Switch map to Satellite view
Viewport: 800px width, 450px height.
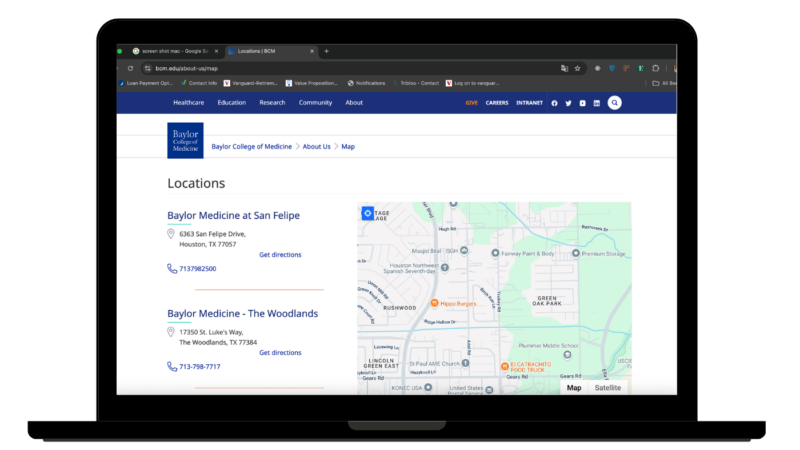608,388
